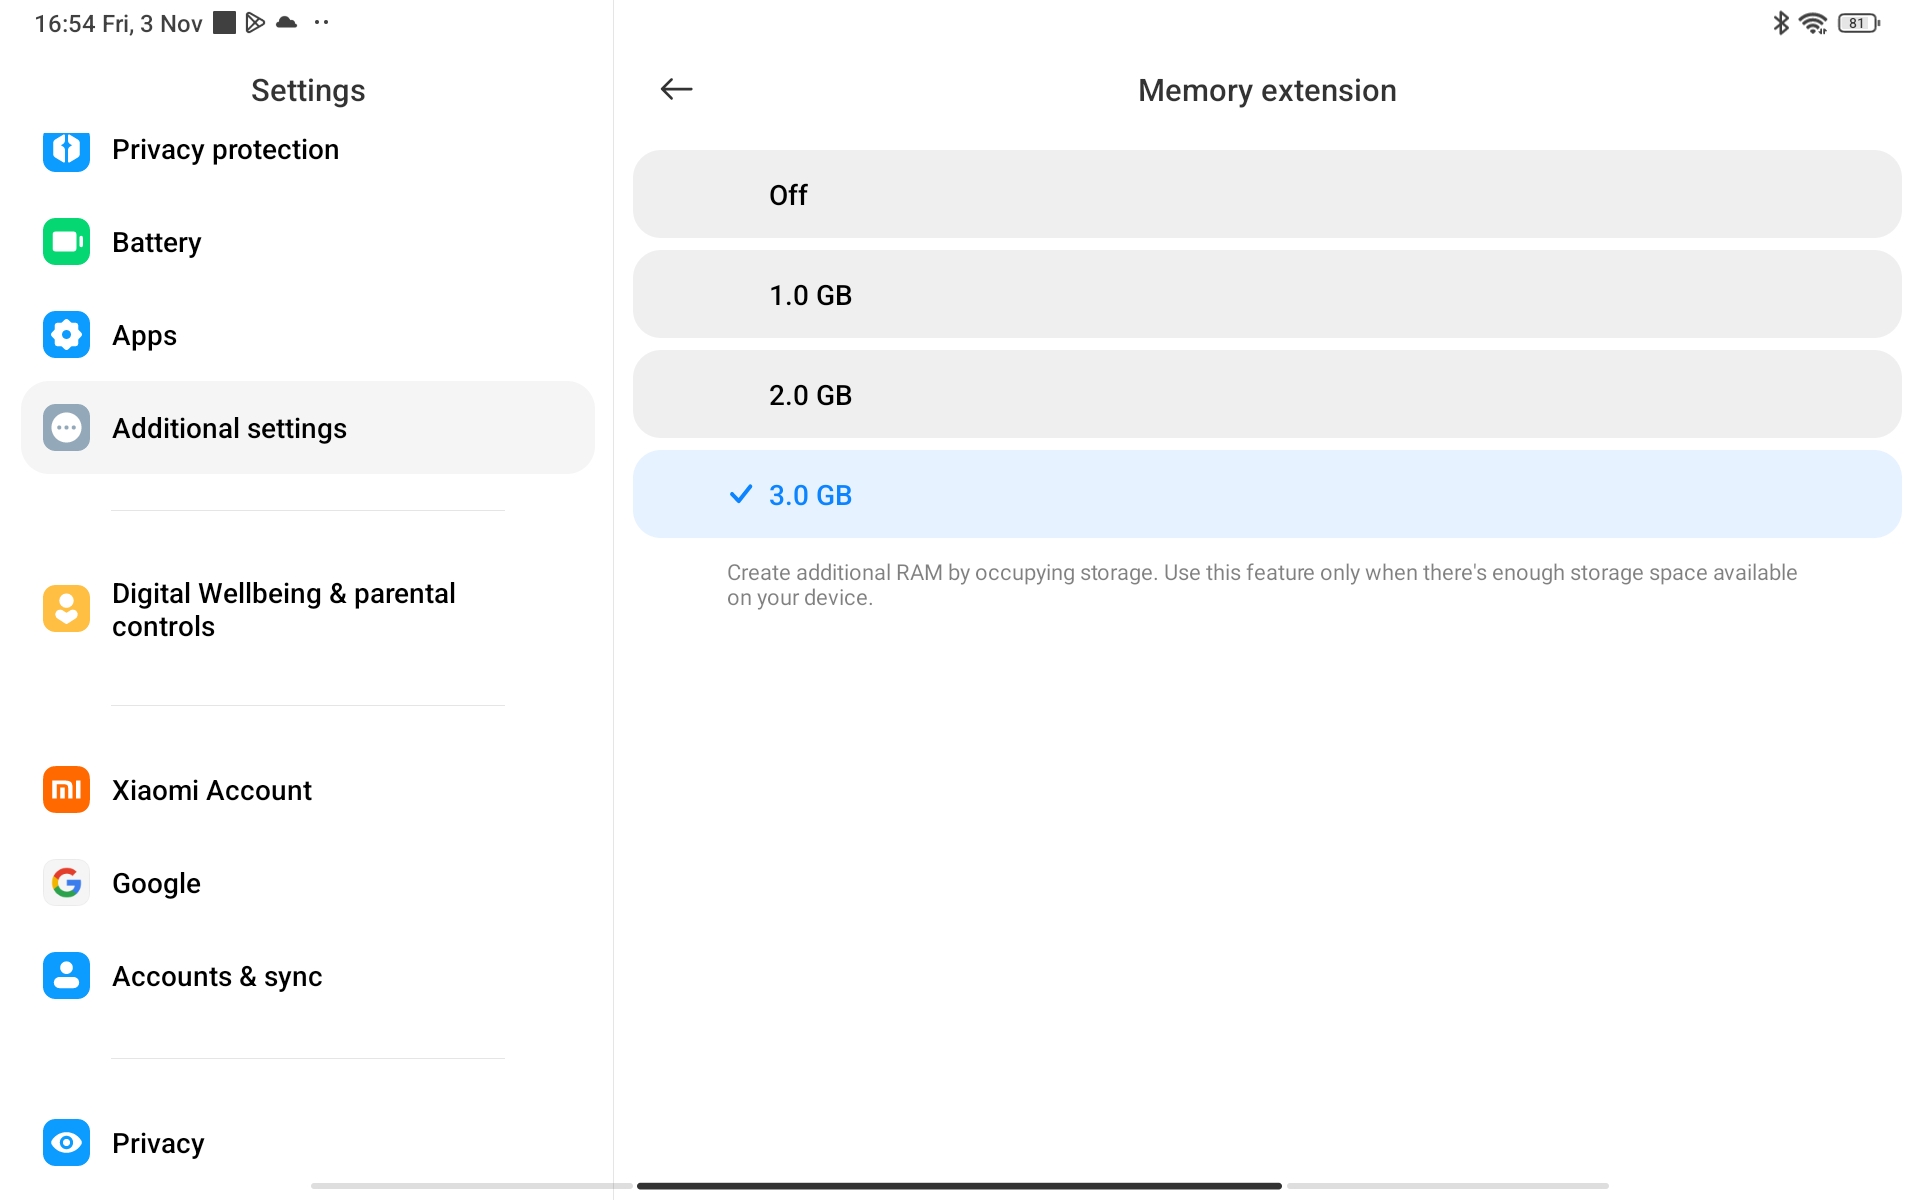Viewport: 1920px width, 1200px height.
Task: Tap the orange Xiaomi Mi icon
Action: (x=66, y=790)
